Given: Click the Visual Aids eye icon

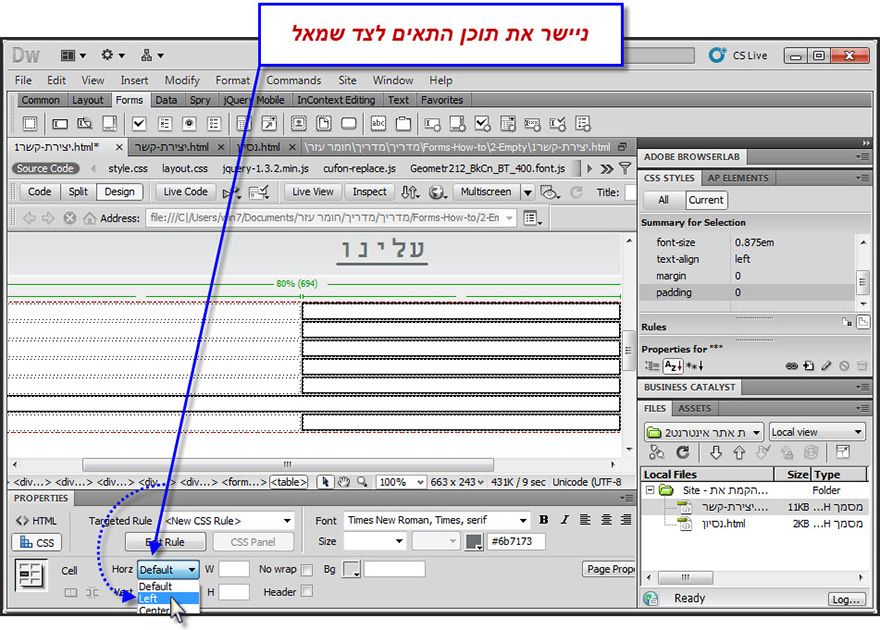Looking at the screenshot, I should point(549,192).
